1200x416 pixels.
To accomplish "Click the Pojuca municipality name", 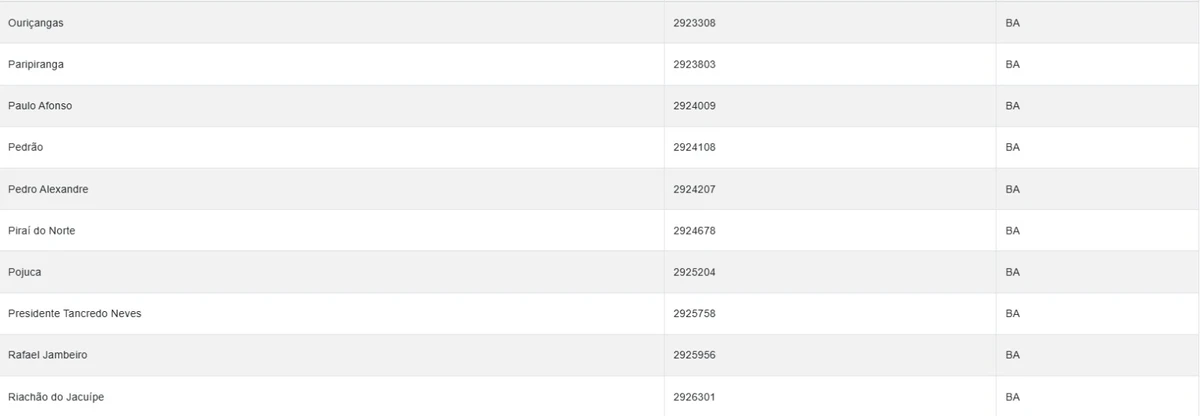I will pos(24,272).
